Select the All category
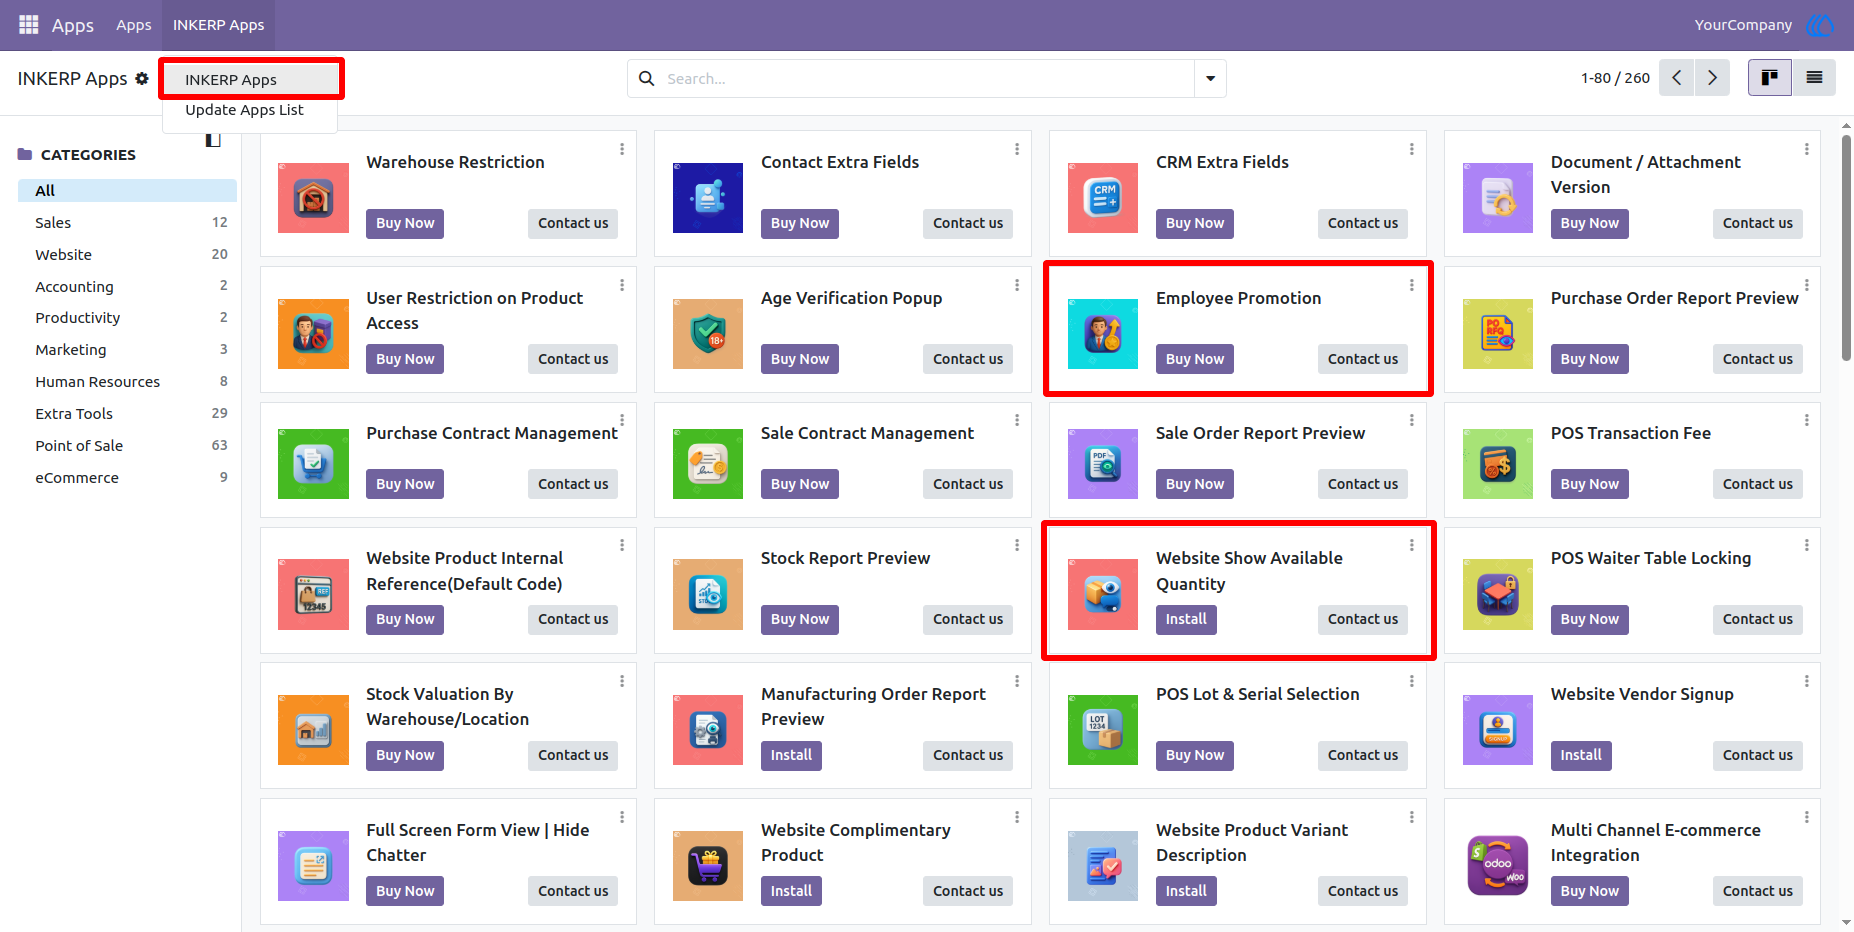This screenshot has height=932, width=1854. [x=127, y=191]
